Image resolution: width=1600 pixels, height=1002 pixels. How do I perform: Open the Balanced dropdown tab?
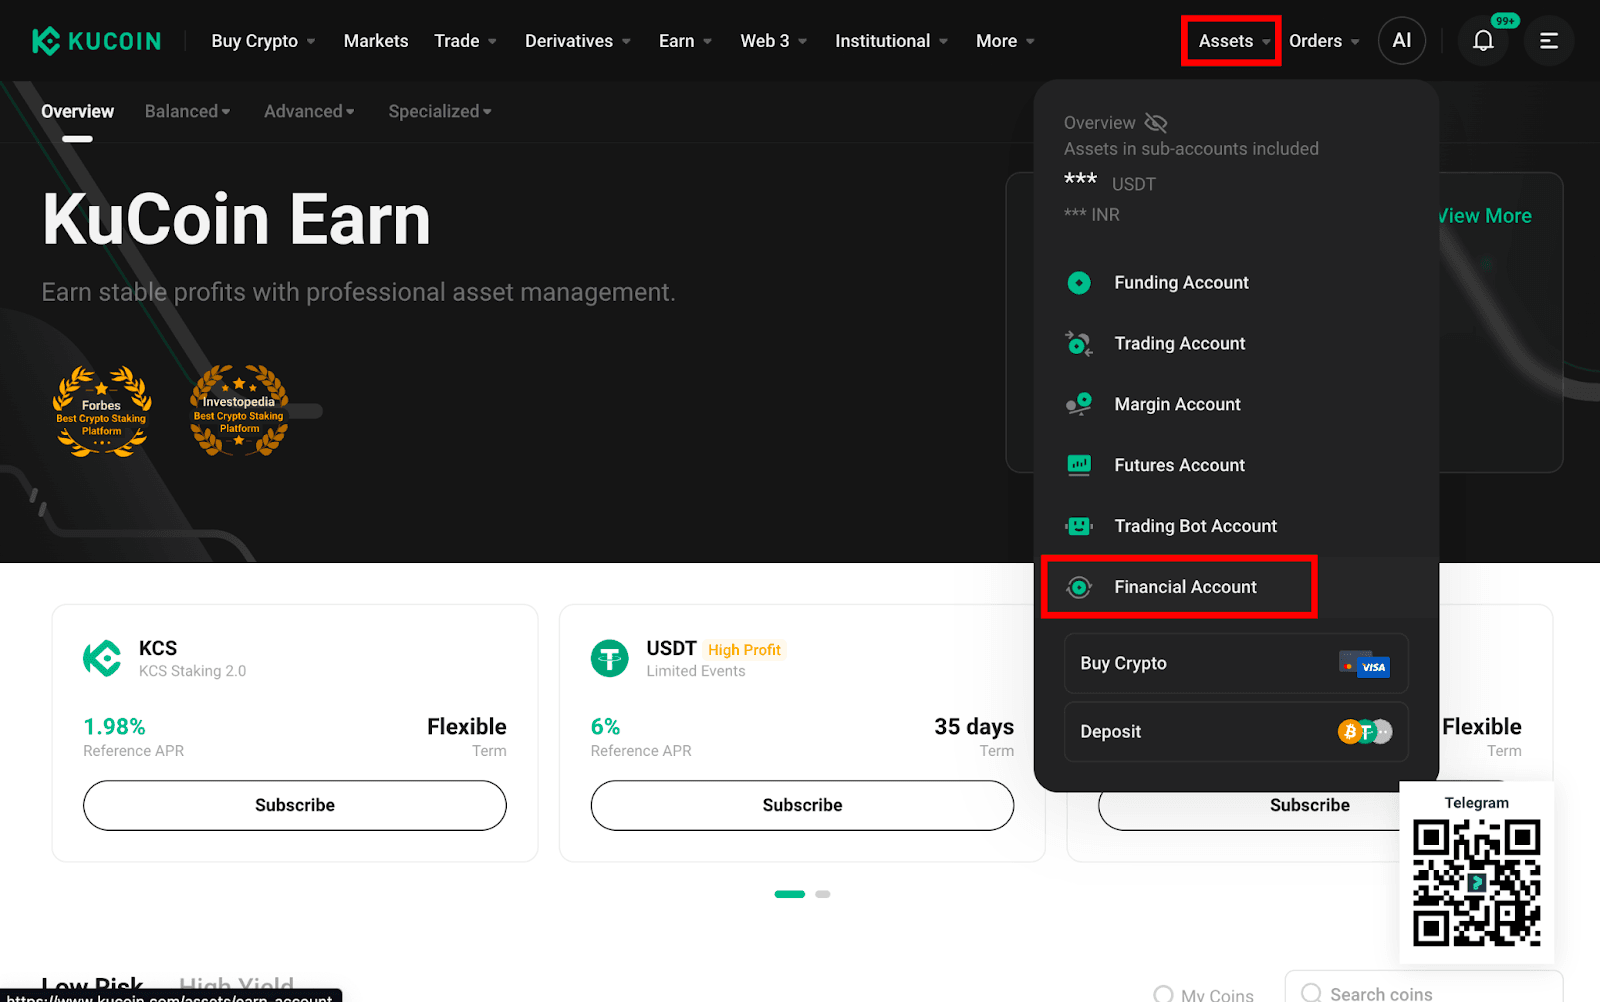(187, 111)
